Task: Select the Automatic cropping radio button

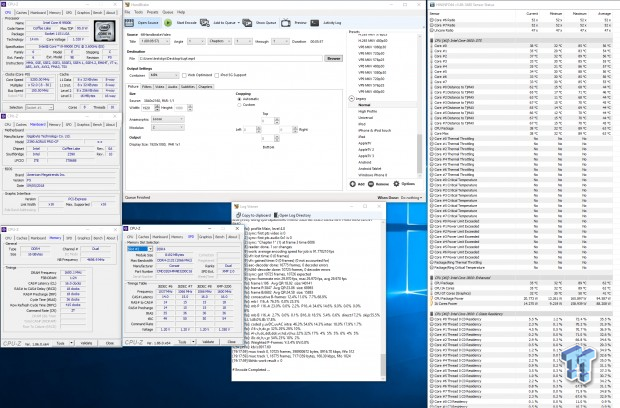Action: tap(239, 99)
